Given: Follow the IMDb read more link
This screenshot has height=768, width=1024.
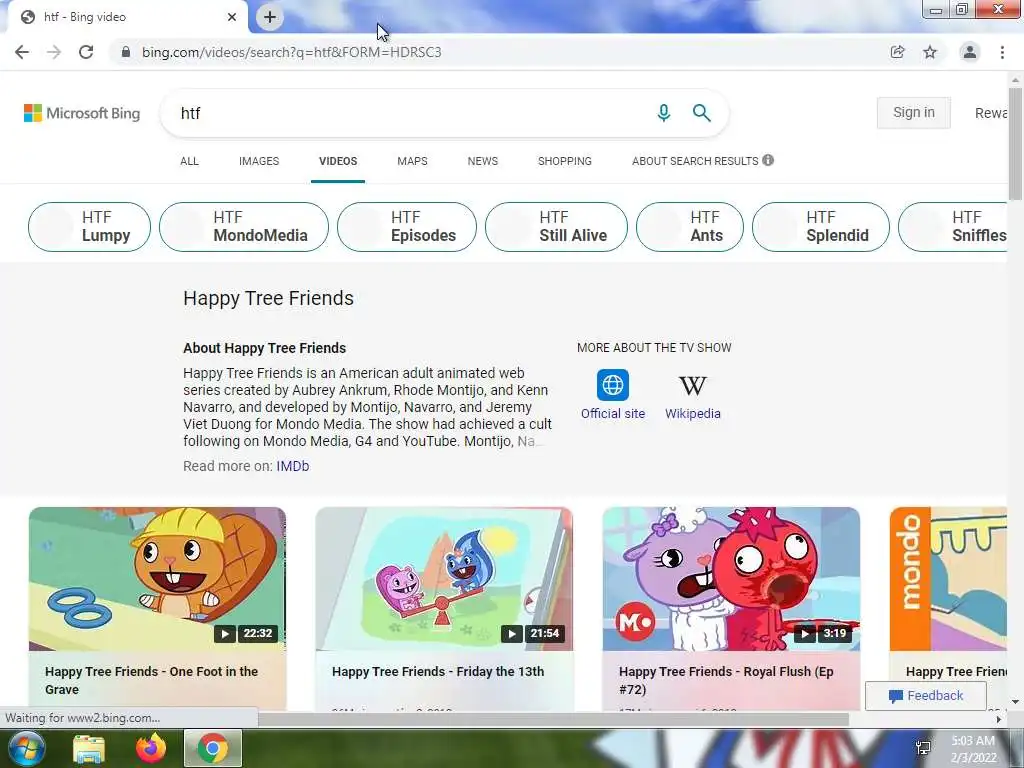Looking at the screenshot, I should click(x=293, y=466).
